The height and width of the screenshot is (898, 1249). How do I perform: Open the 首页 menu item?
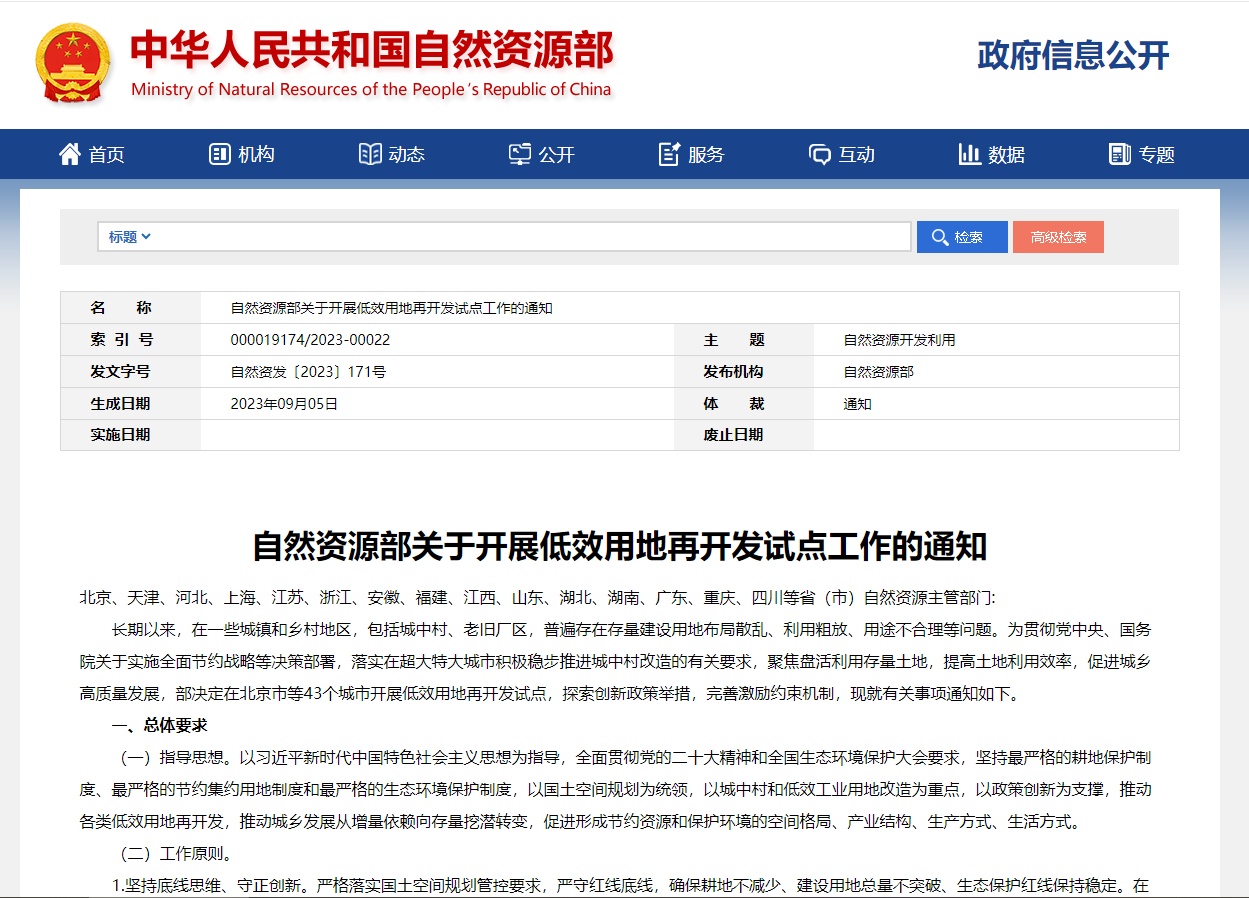click(x=106, y=154)
